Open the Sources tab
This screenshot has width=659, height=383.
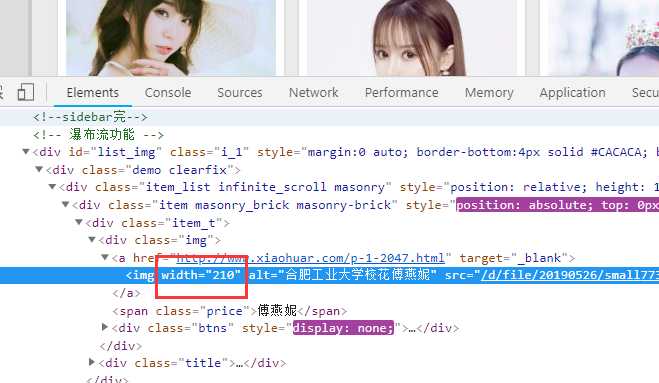(x=240, y=92)
